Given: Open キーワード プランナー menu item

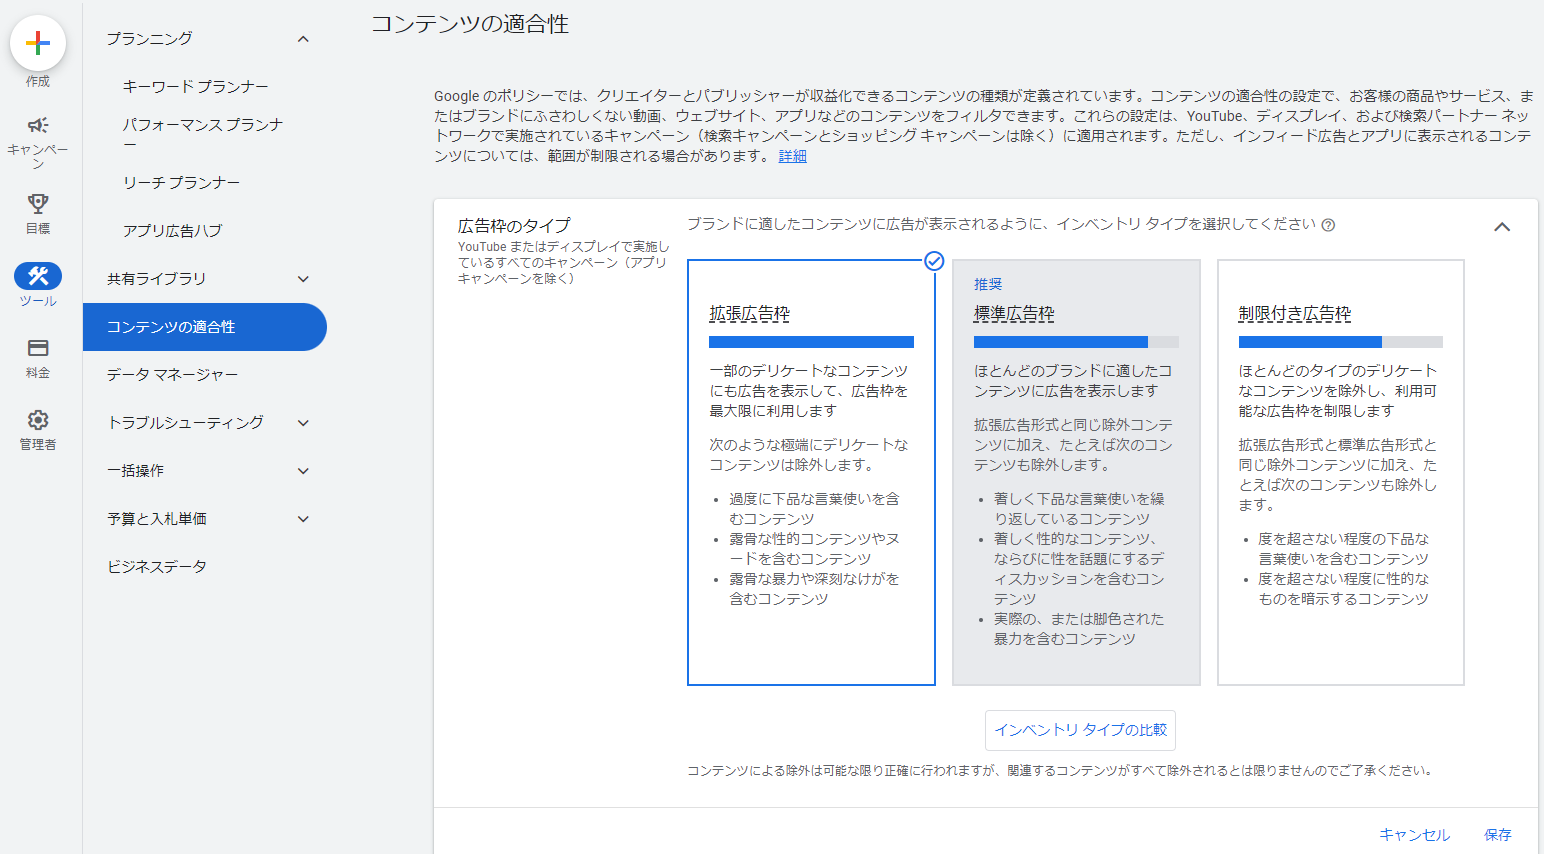Looking at the screenshot, I should (196, 87).
